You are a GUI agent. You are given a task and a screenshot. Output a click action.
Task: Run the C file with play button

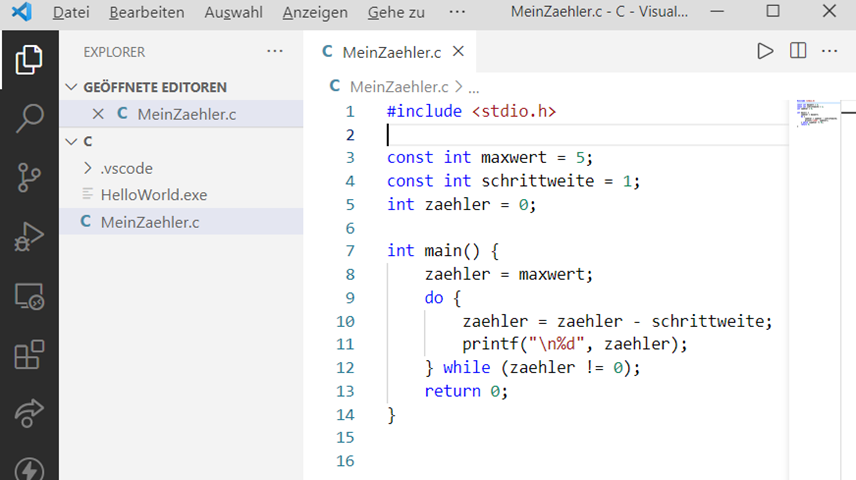point(765,51)
